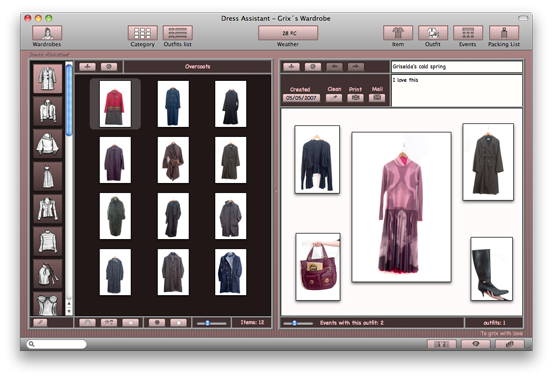The image size is (552, 378).
Task: Click the Overcoats header label
Action: coord(197,67)
